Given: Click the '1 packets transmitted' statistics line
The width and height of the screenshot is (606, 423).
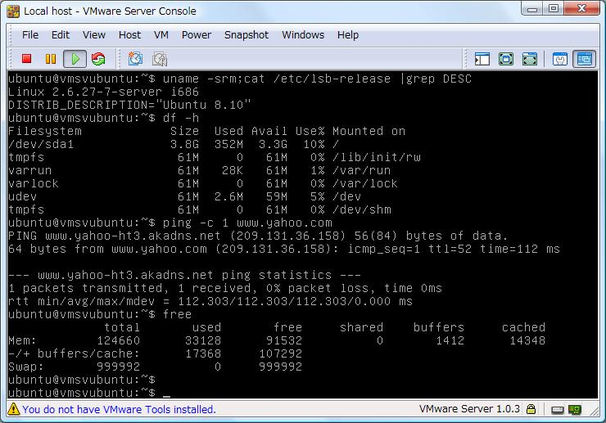Looking at the screenshot, I should point(225,288).
